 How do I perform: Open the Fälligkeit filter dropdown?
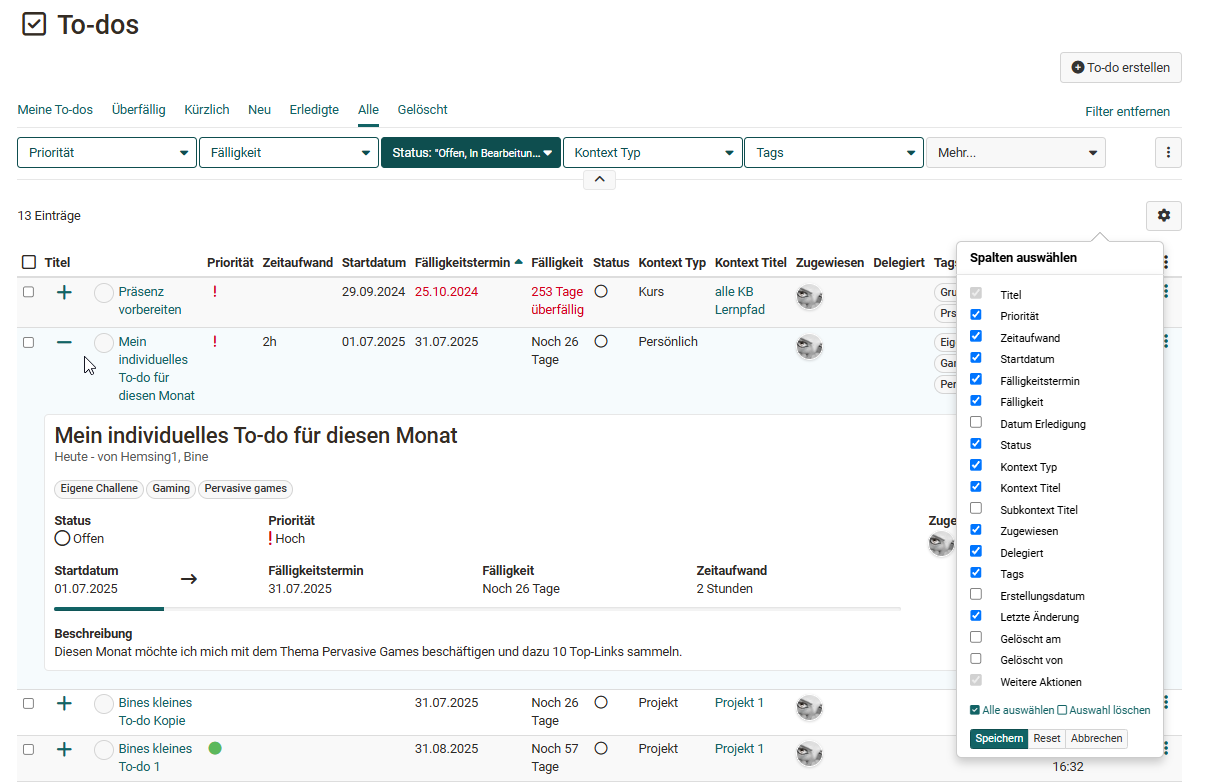[288, 153]
